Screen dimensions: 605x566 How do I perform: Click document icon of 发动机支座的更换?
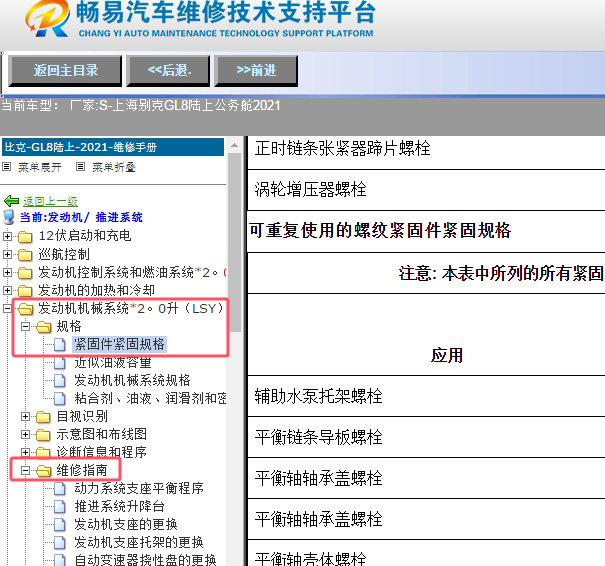(60, 524)
